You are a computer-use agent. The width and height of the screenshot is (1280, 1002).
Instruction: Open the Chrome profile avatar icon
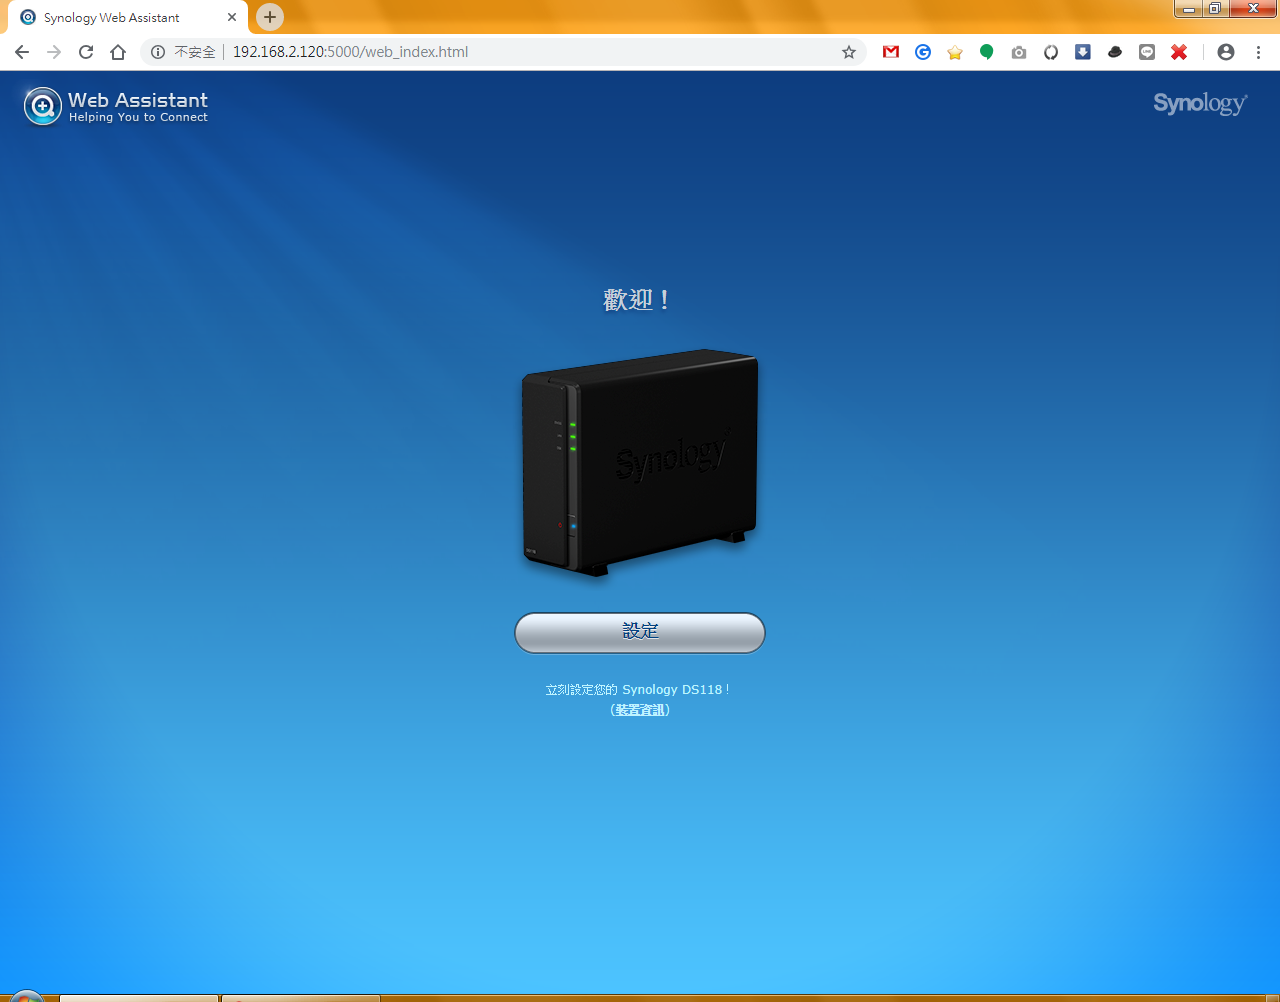pyautogui.click(x=1226, y=52)
